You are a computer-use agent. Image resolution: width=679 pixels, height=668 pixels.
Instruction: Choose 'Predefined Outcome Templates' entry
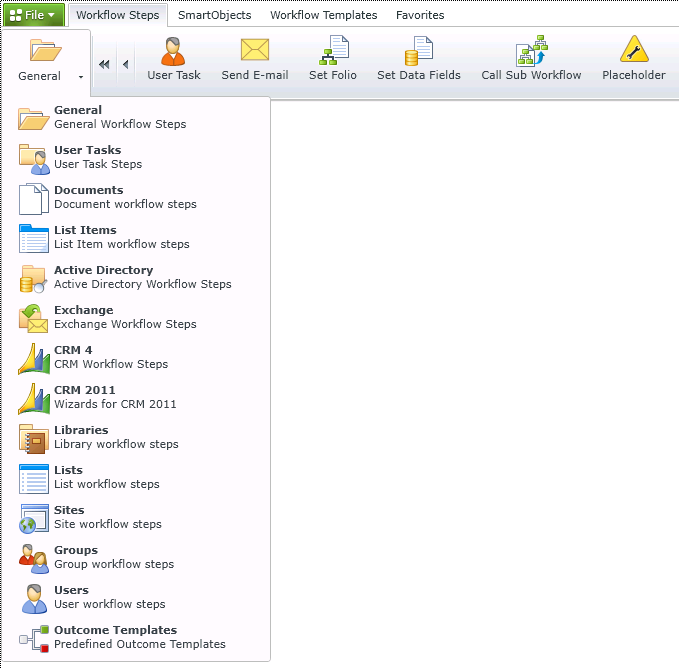[140, 644]
